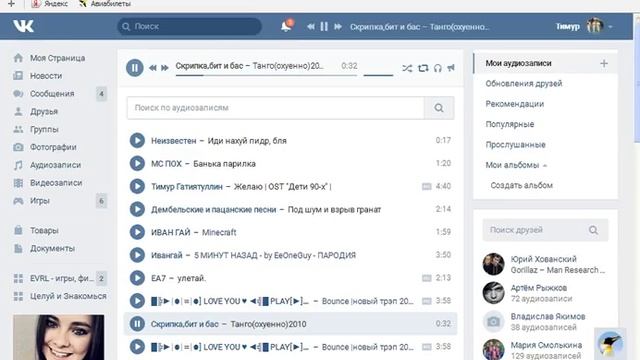Screen dimensions: 640x360
Task: Play 'EA7 – улетай.'
Action: (x=137, y=278)
